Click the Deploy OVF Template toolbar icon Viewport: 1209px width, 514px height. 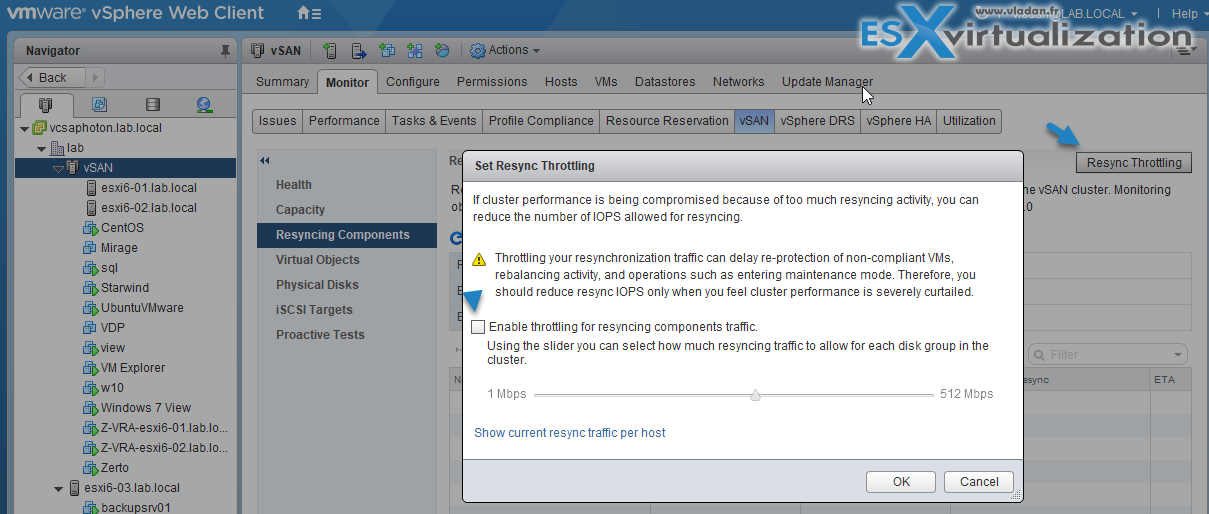(x=442, y=50)
